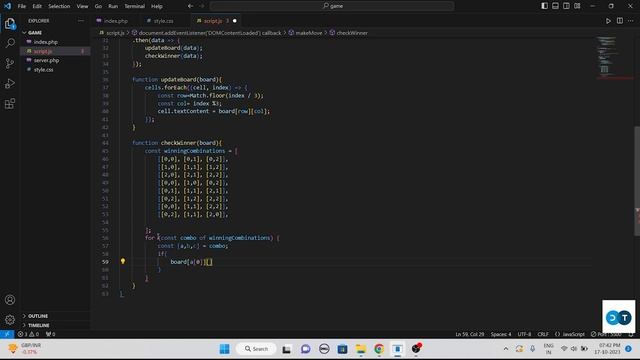The width and height of the screenshot is (640, 360).
Task: Change encoding via UTF-8 status item
Action: pyautogui.click(x=524, y=334)
